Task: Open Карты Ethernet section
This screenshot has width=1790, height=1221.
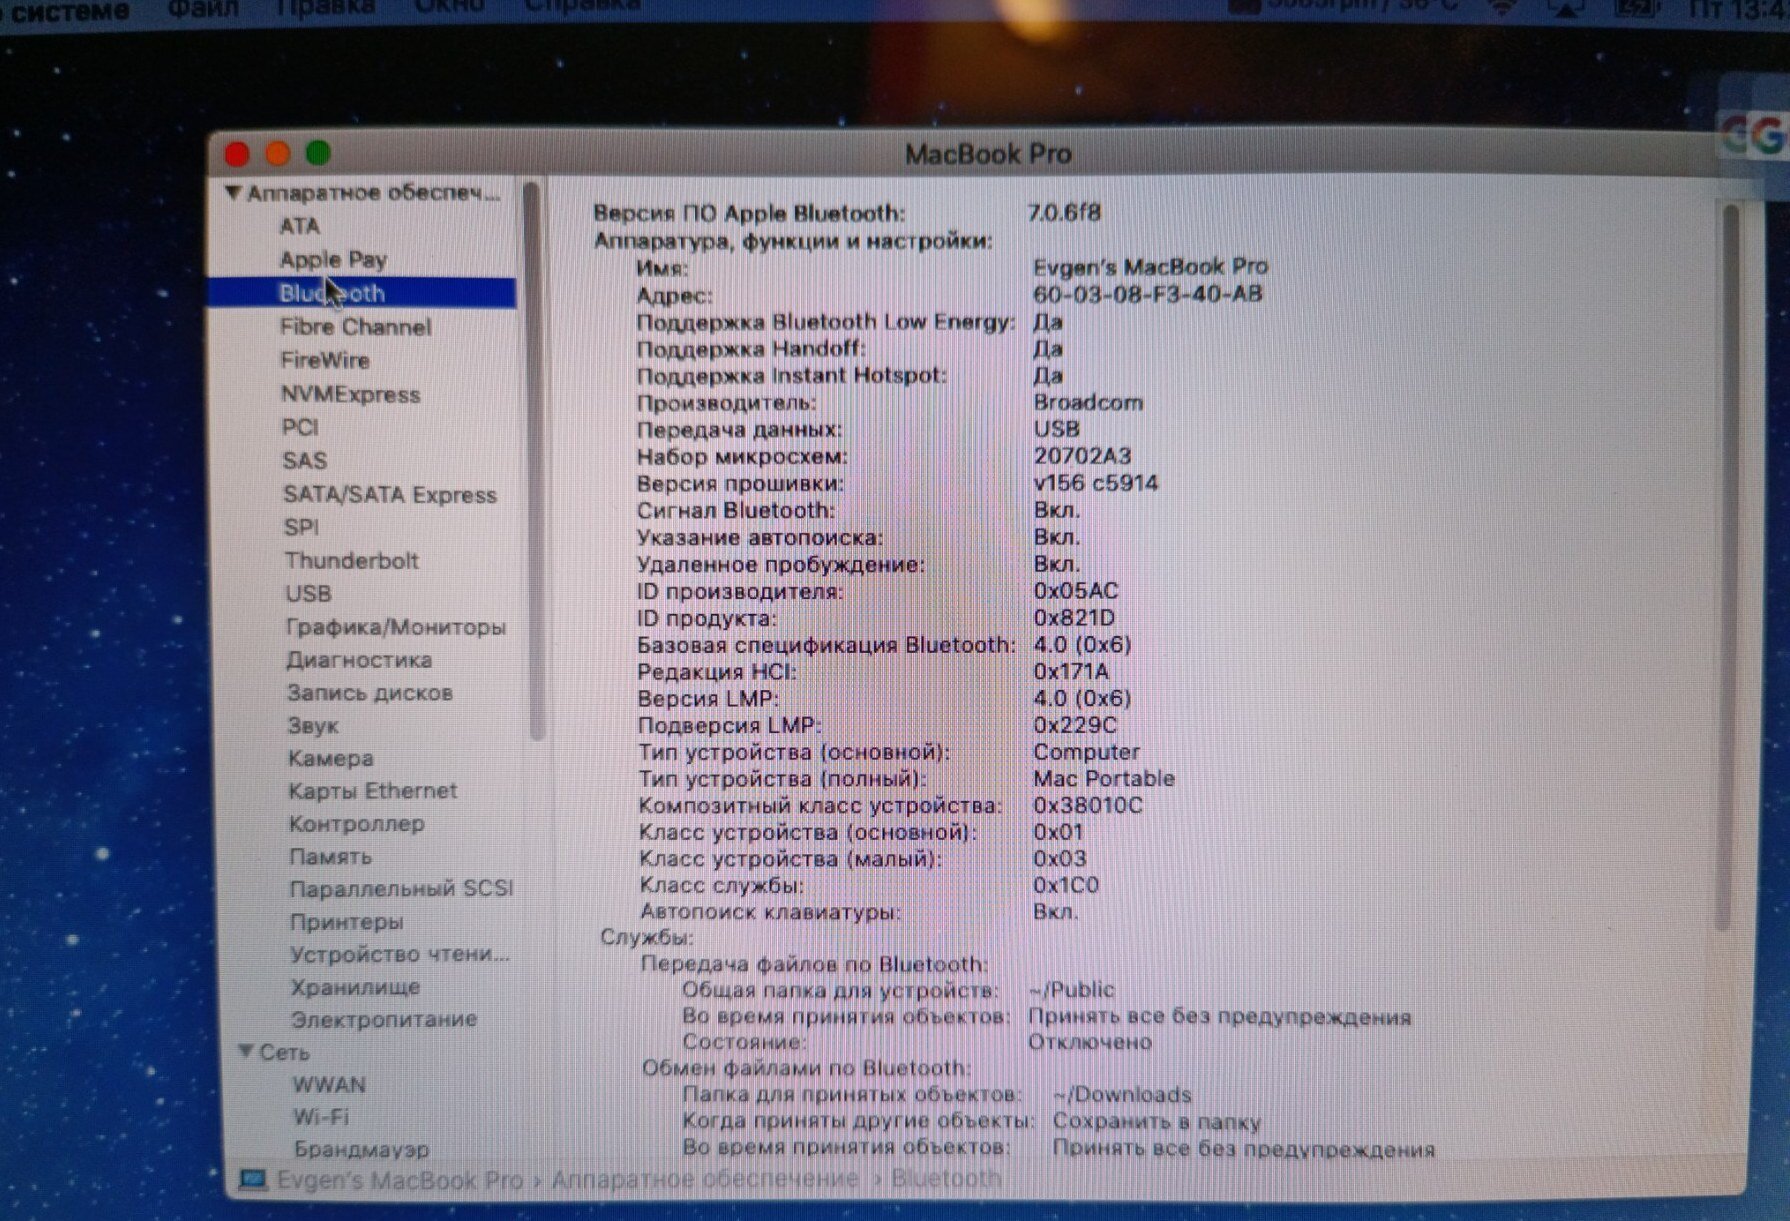Action: 372,790
